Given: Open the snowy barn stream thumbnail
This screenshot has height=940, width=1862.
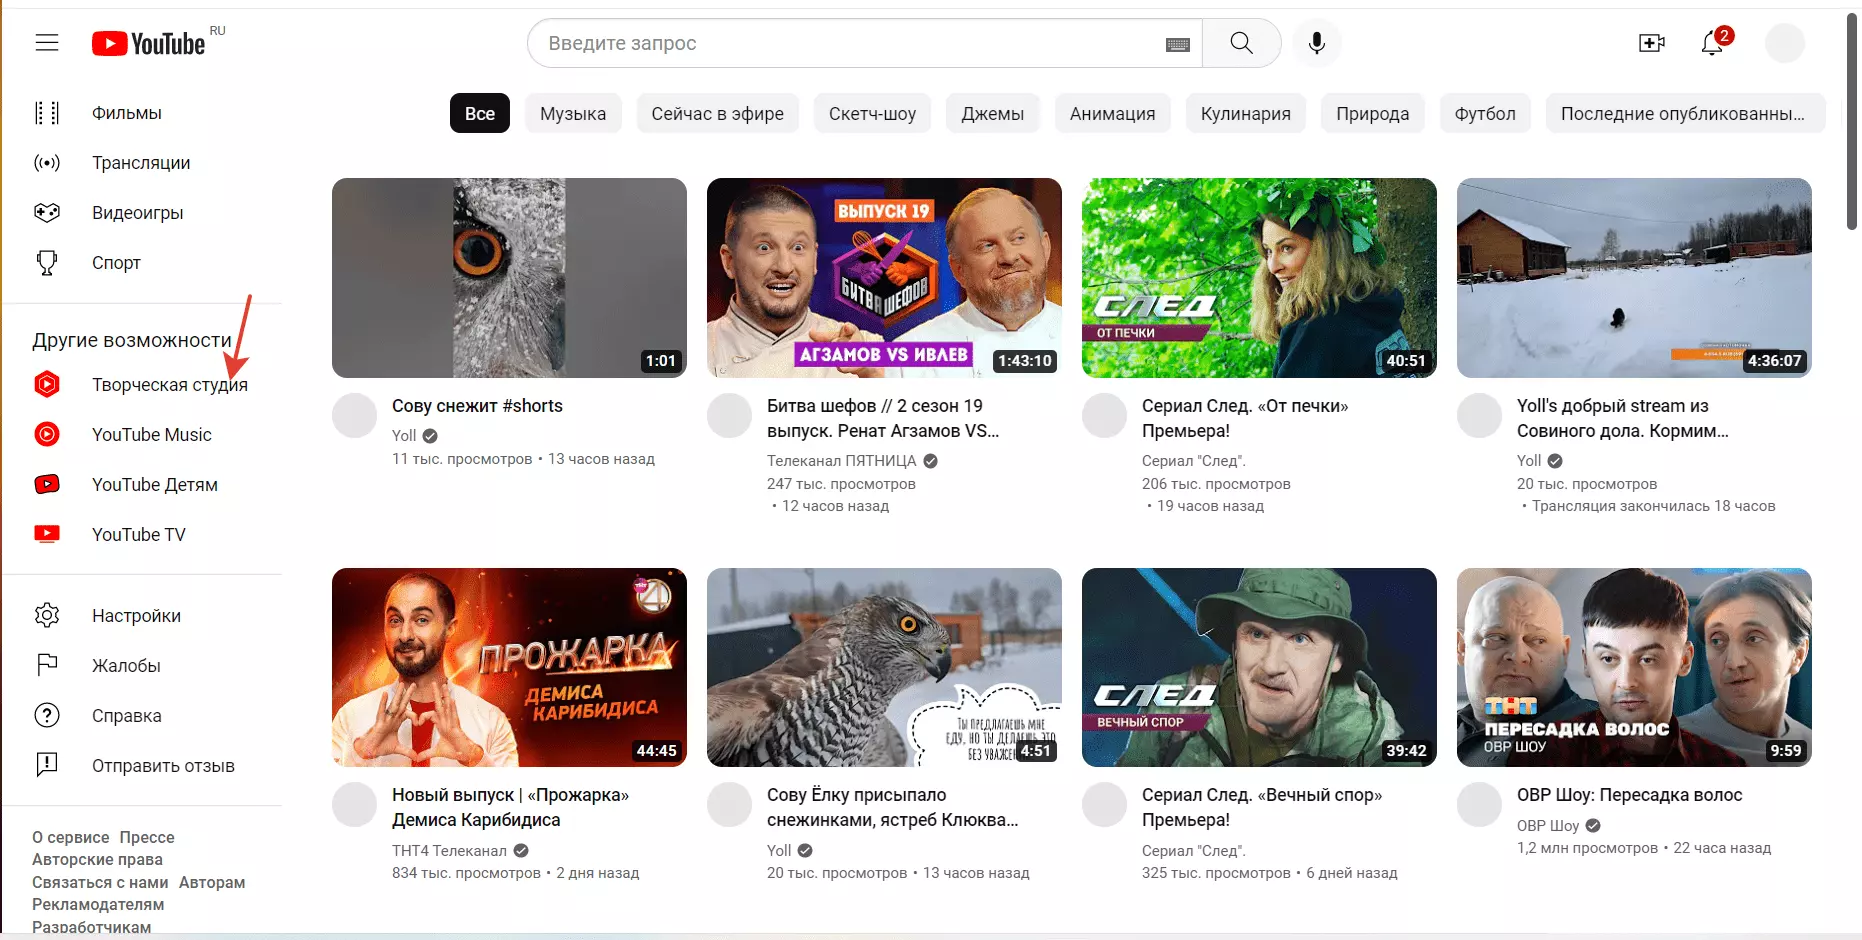Looking at the screenshot, I should tap(1634, 278).
